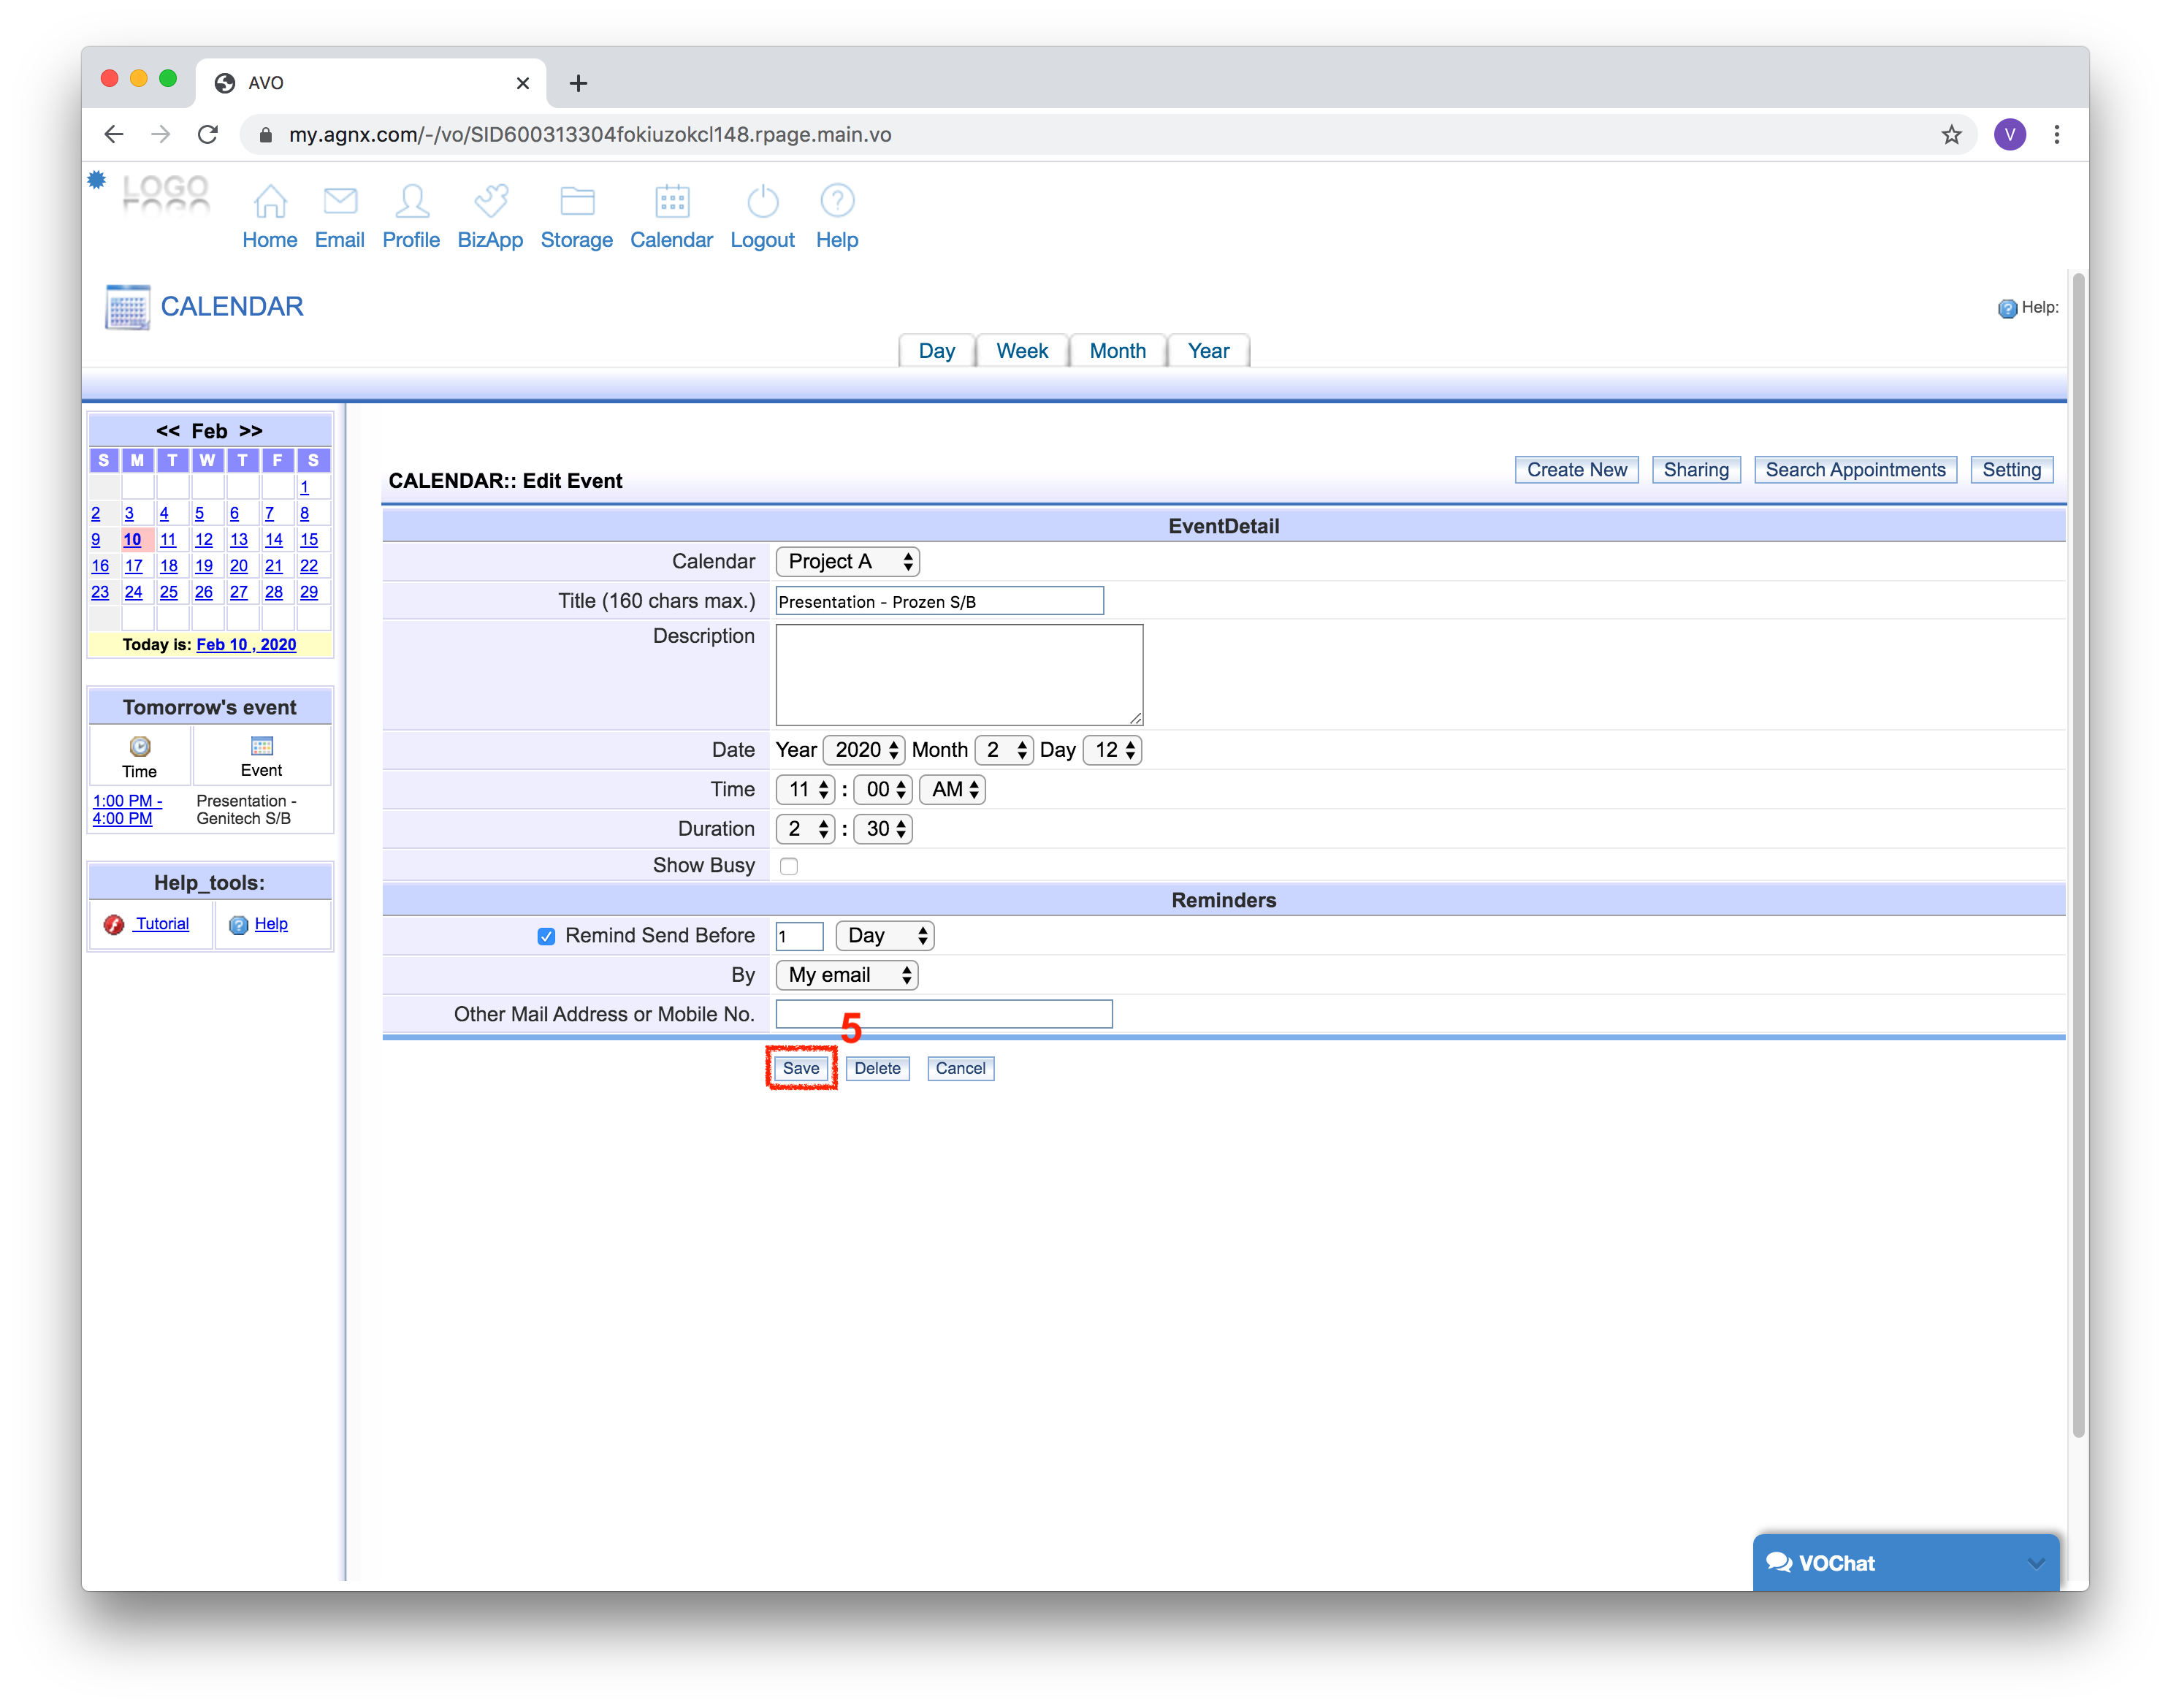The width and height of the screenshot is (2171, 1708).
Task: Click the Storage folder icon
Action: [x=577, y=202]
